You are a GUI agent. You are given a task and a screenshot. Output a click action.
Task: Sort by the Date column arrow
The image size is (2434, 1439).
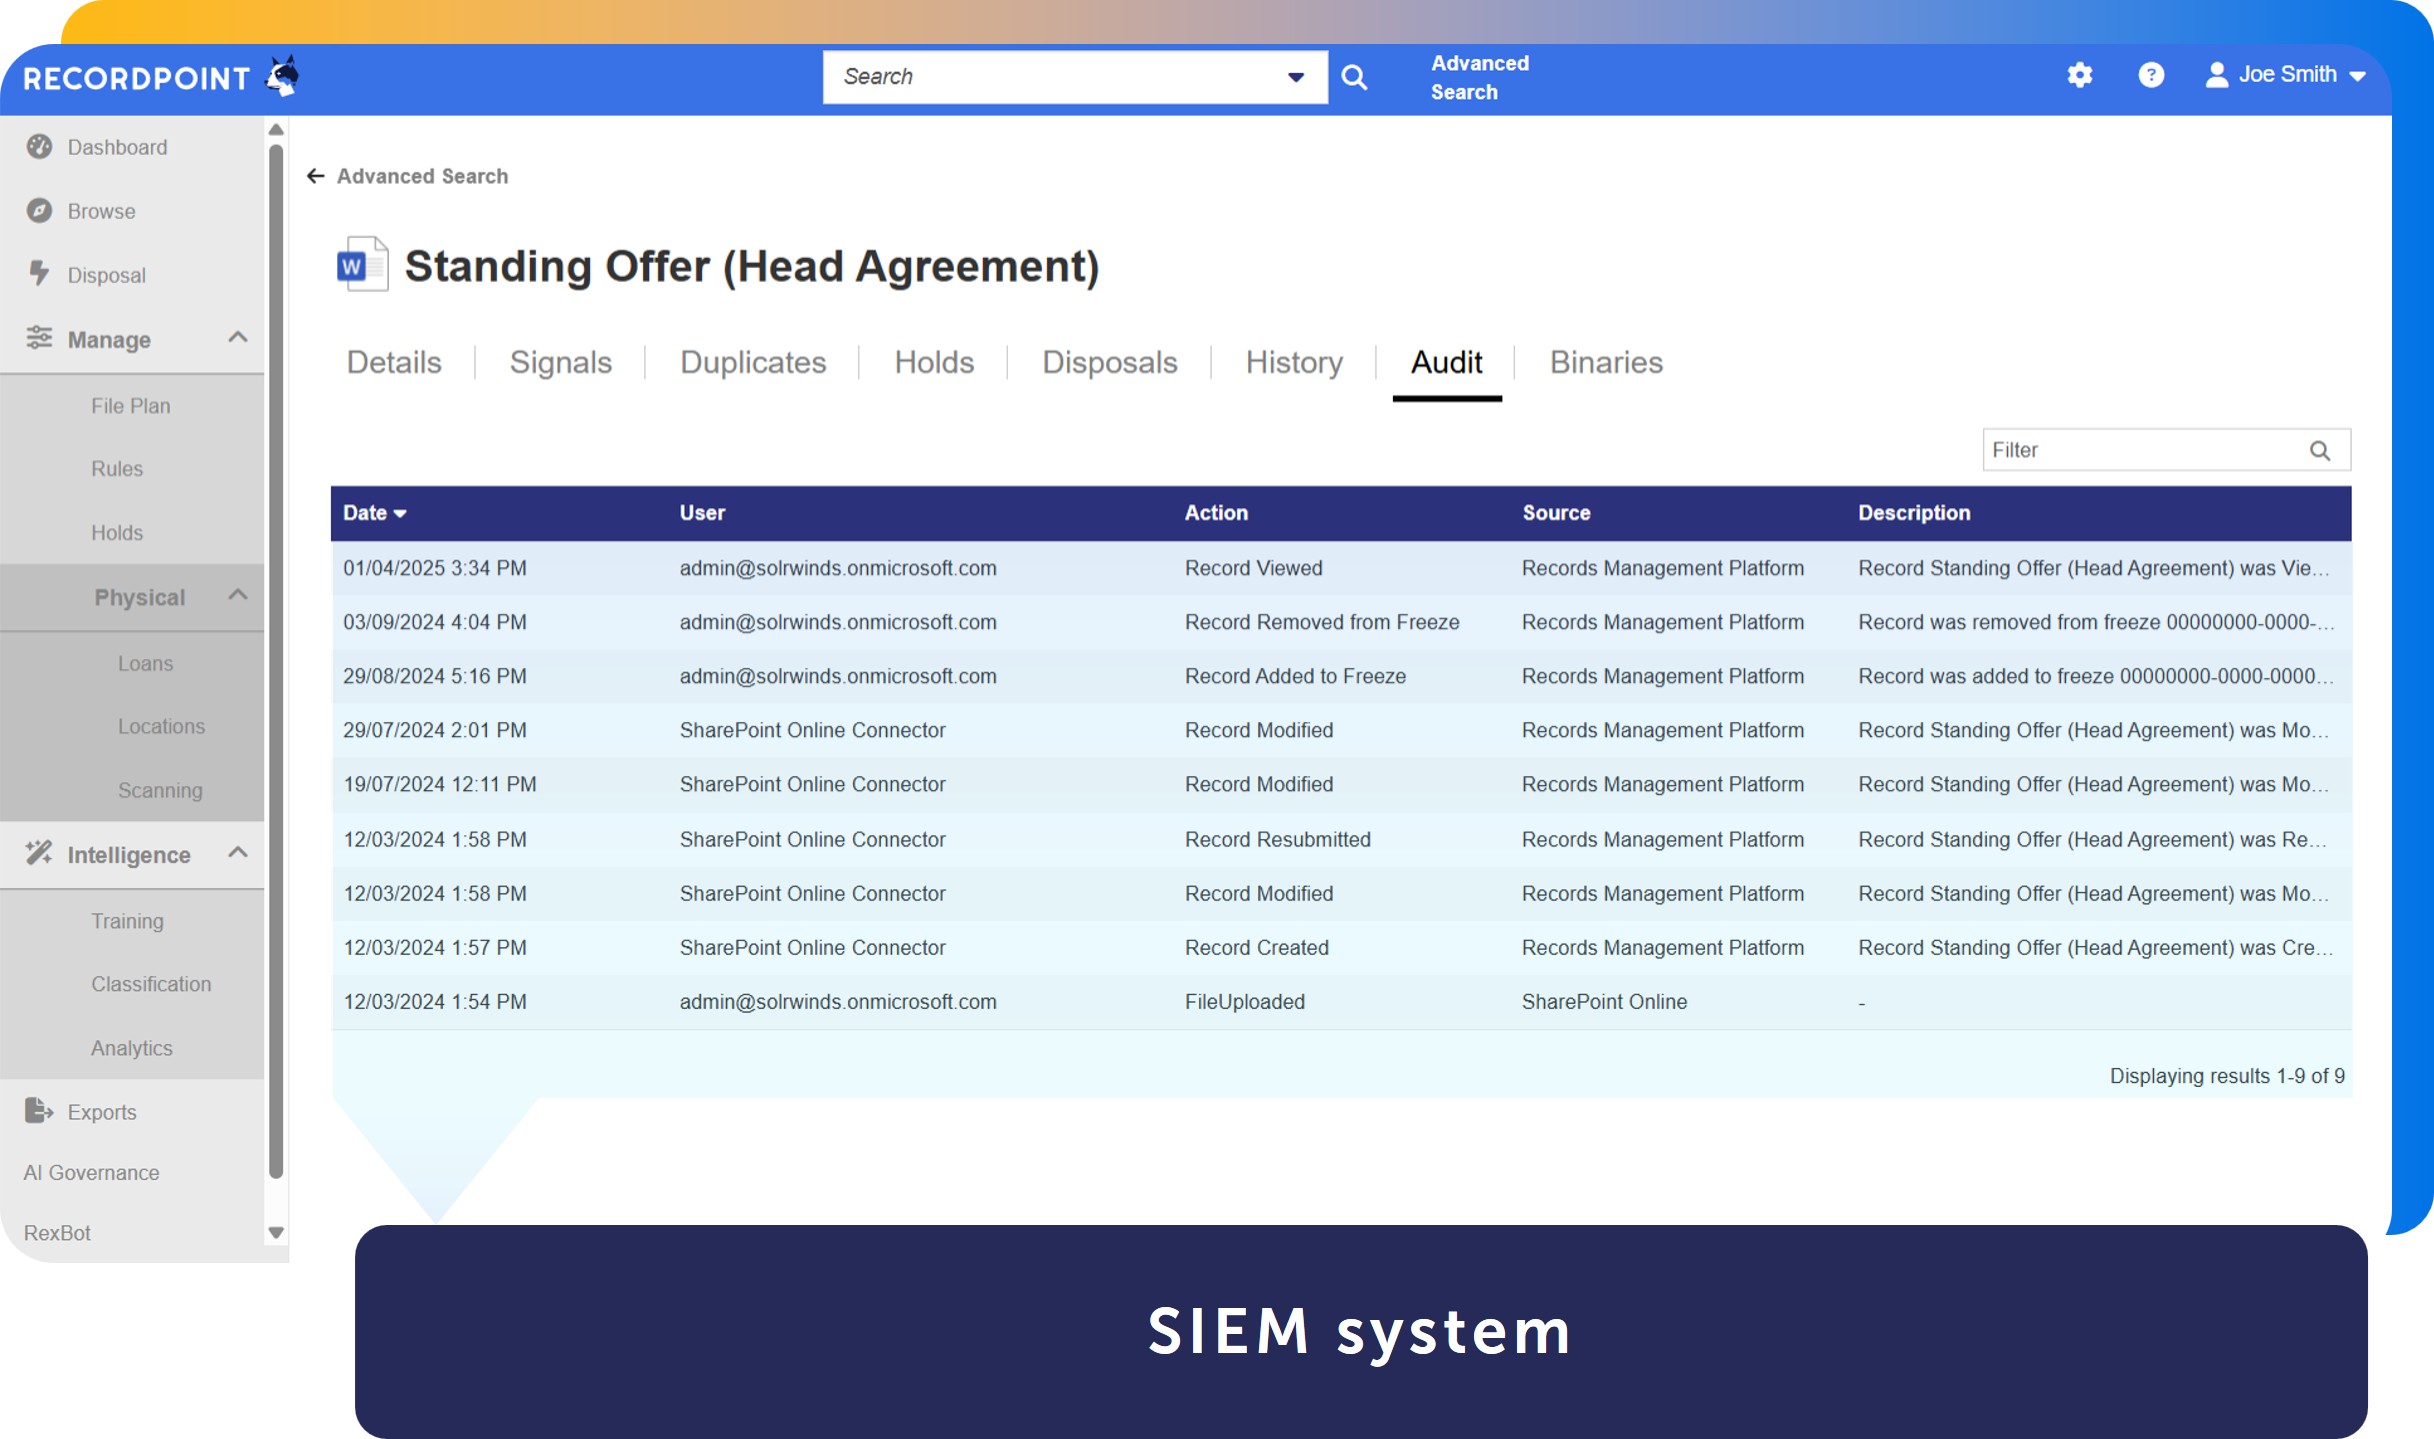[400, 514]
